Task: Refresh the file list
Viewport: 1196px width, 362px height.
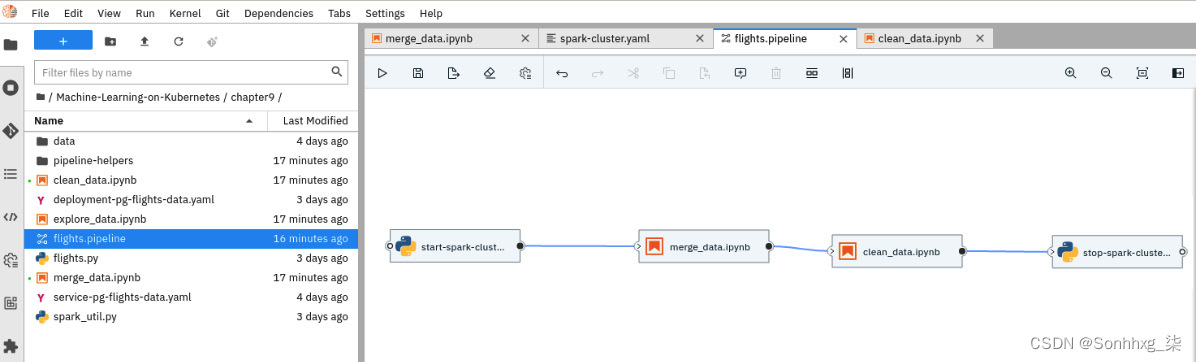Action: 178,41
